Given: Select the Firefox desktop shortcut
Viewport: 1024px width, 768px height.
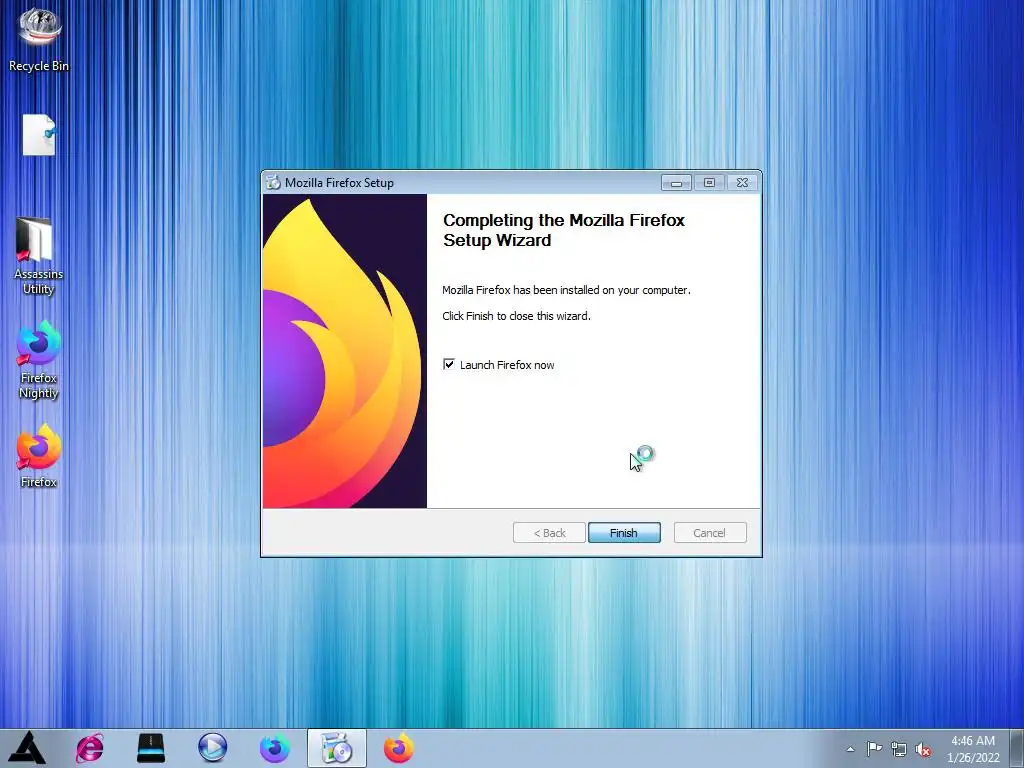Looking at the screenshot, I should point(39,456).
